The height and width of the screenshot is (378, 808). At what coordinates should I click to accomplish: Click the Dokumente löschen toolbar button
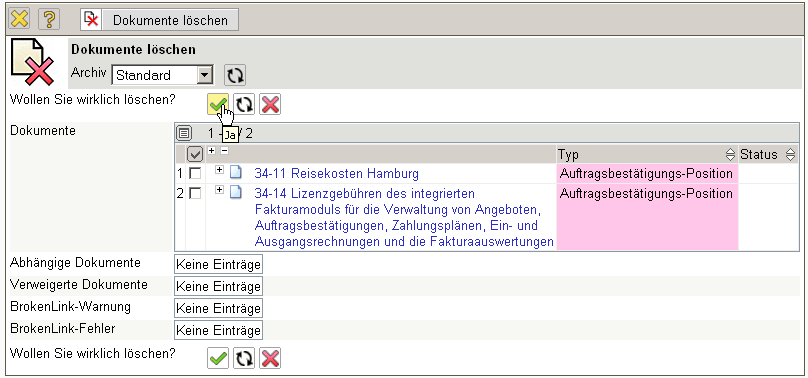coord(159,20)
